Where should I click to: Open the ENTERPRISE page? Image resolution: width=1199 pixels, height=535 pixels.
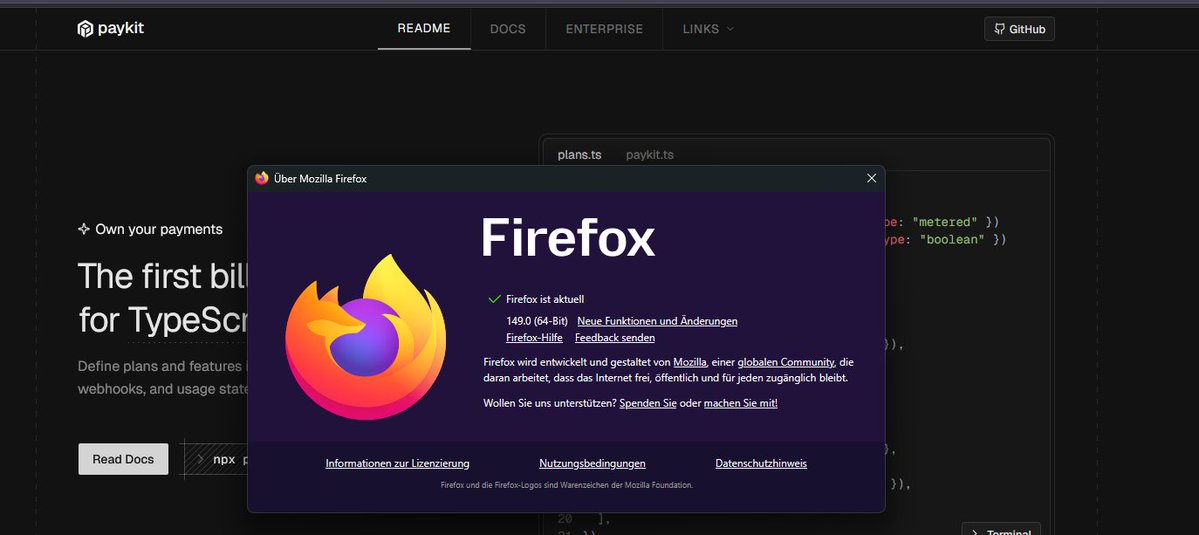click(x=604, y=29)
